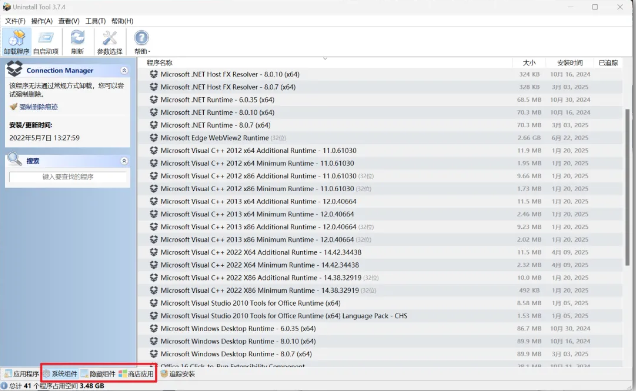Click the 68.5 MB size cell
The height and width of the screenshot is (391, 636).
coord(529,100)
